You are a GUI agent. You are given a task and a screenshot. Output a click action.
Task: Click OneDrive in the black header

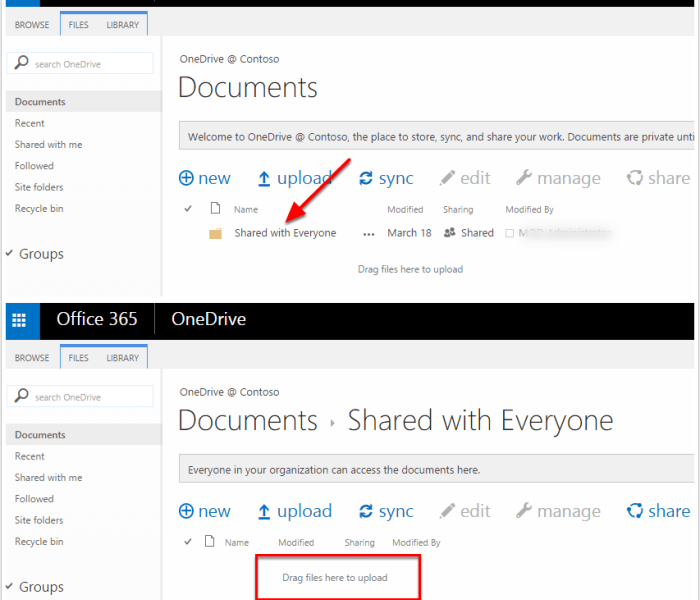point(208,319)
